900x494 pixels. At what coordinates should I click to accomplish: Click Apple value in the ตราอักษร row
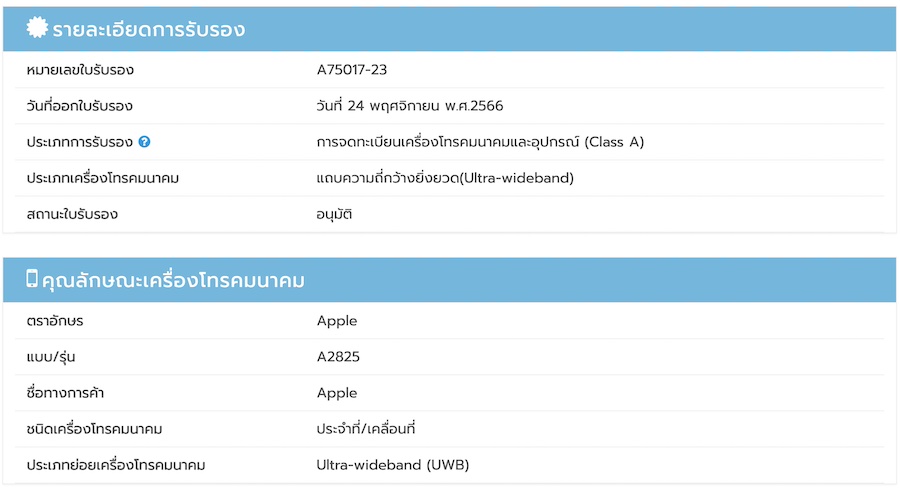[337, 321]
